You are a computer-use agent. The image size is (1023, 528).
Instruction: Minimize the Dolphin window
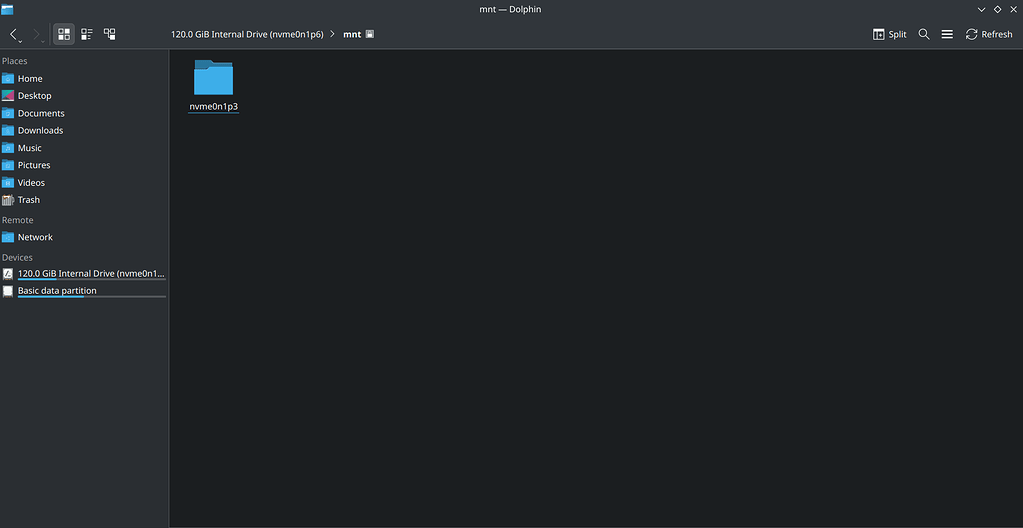981,9
